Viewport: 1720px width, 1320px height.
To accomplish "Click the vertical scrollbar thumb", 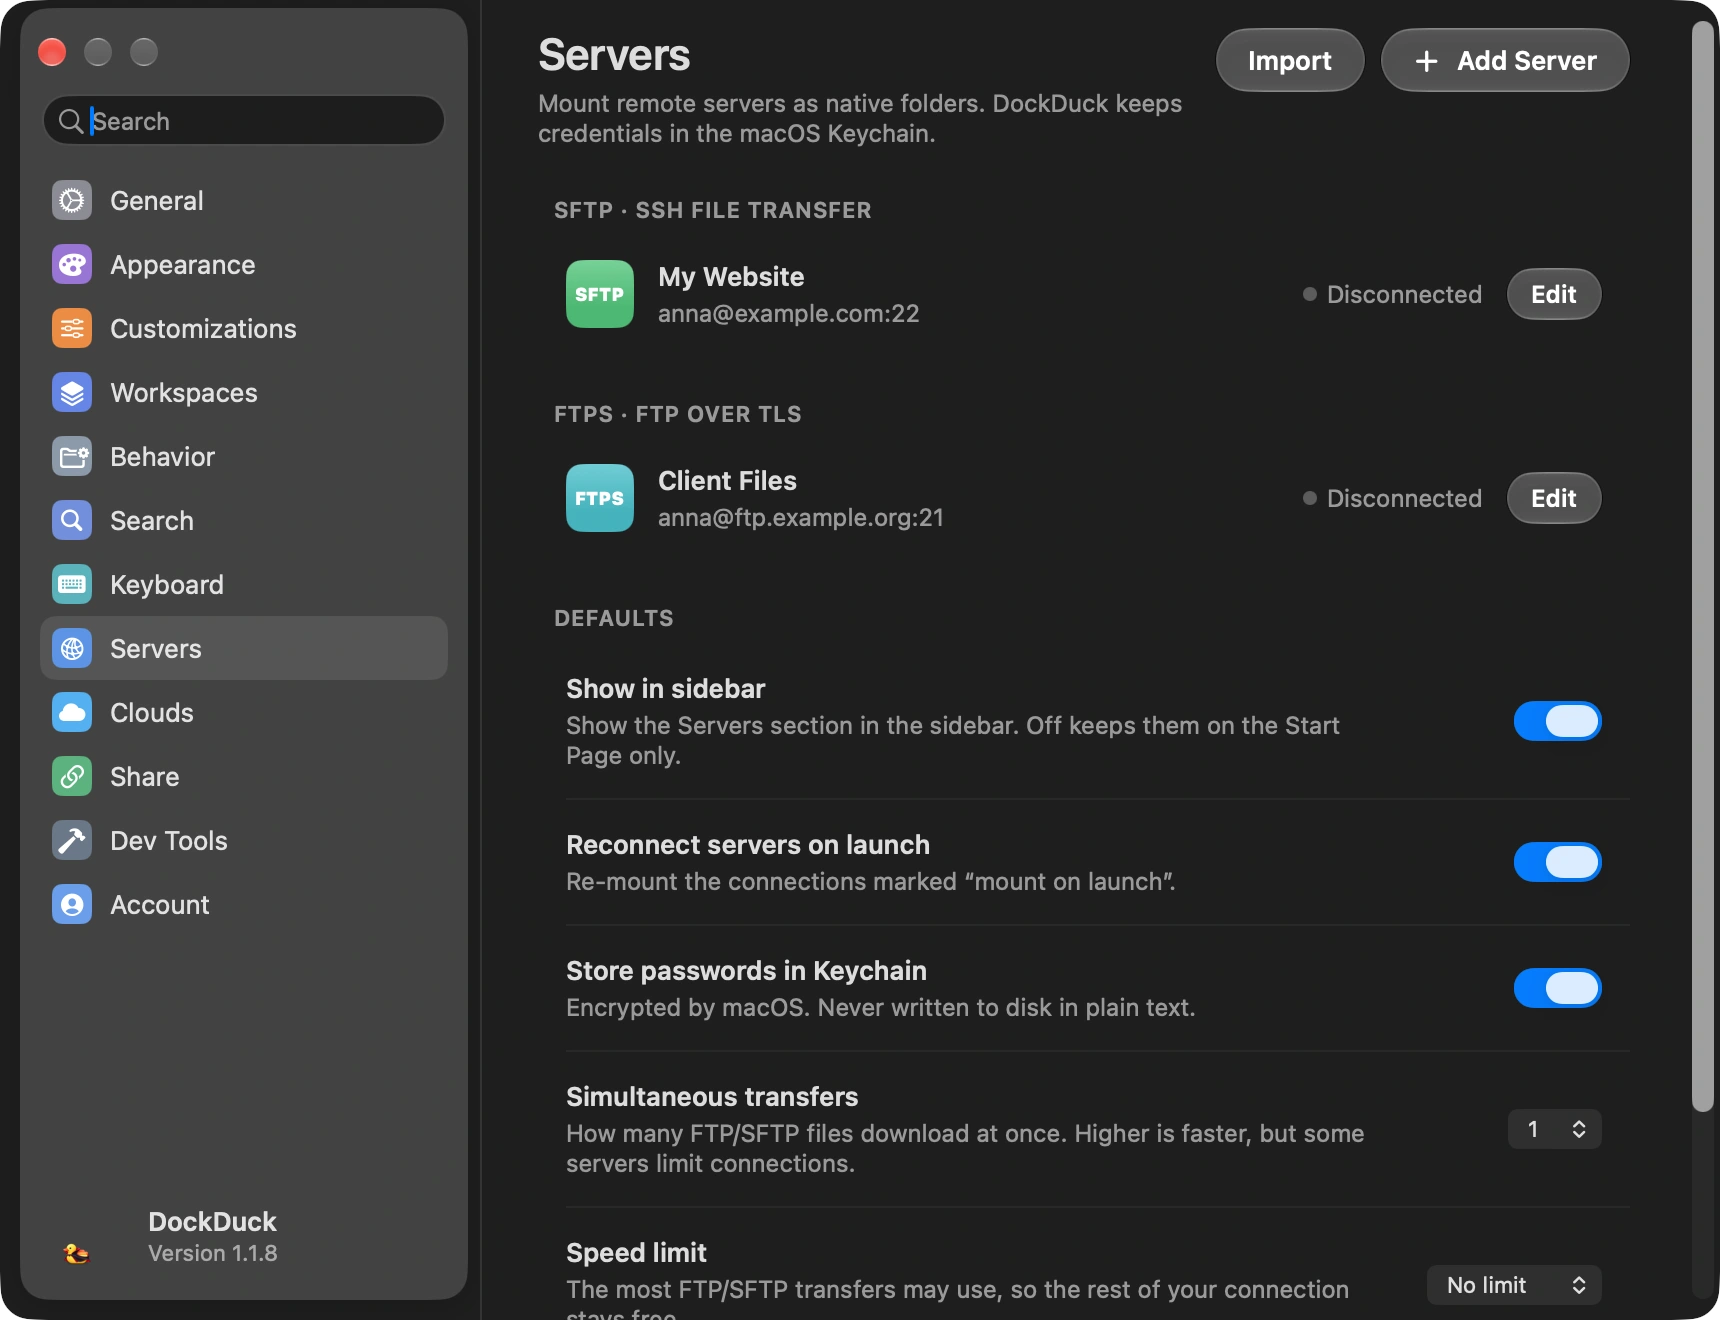I will click(x=1702, y=565).
